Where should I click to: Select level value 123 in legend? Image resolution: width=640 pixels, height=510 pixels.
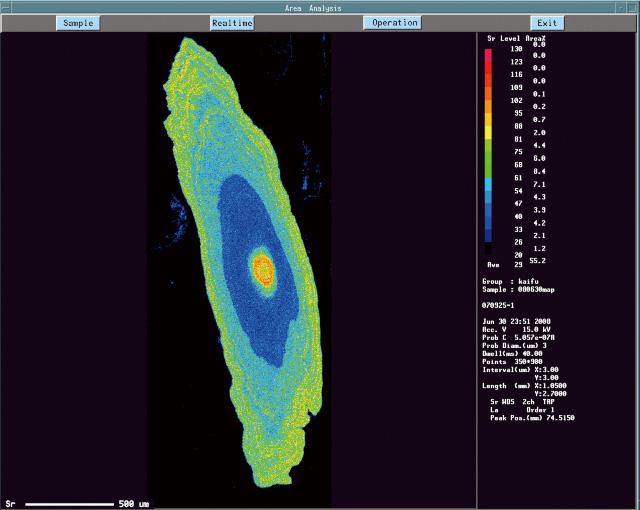(x=516, y=62)
